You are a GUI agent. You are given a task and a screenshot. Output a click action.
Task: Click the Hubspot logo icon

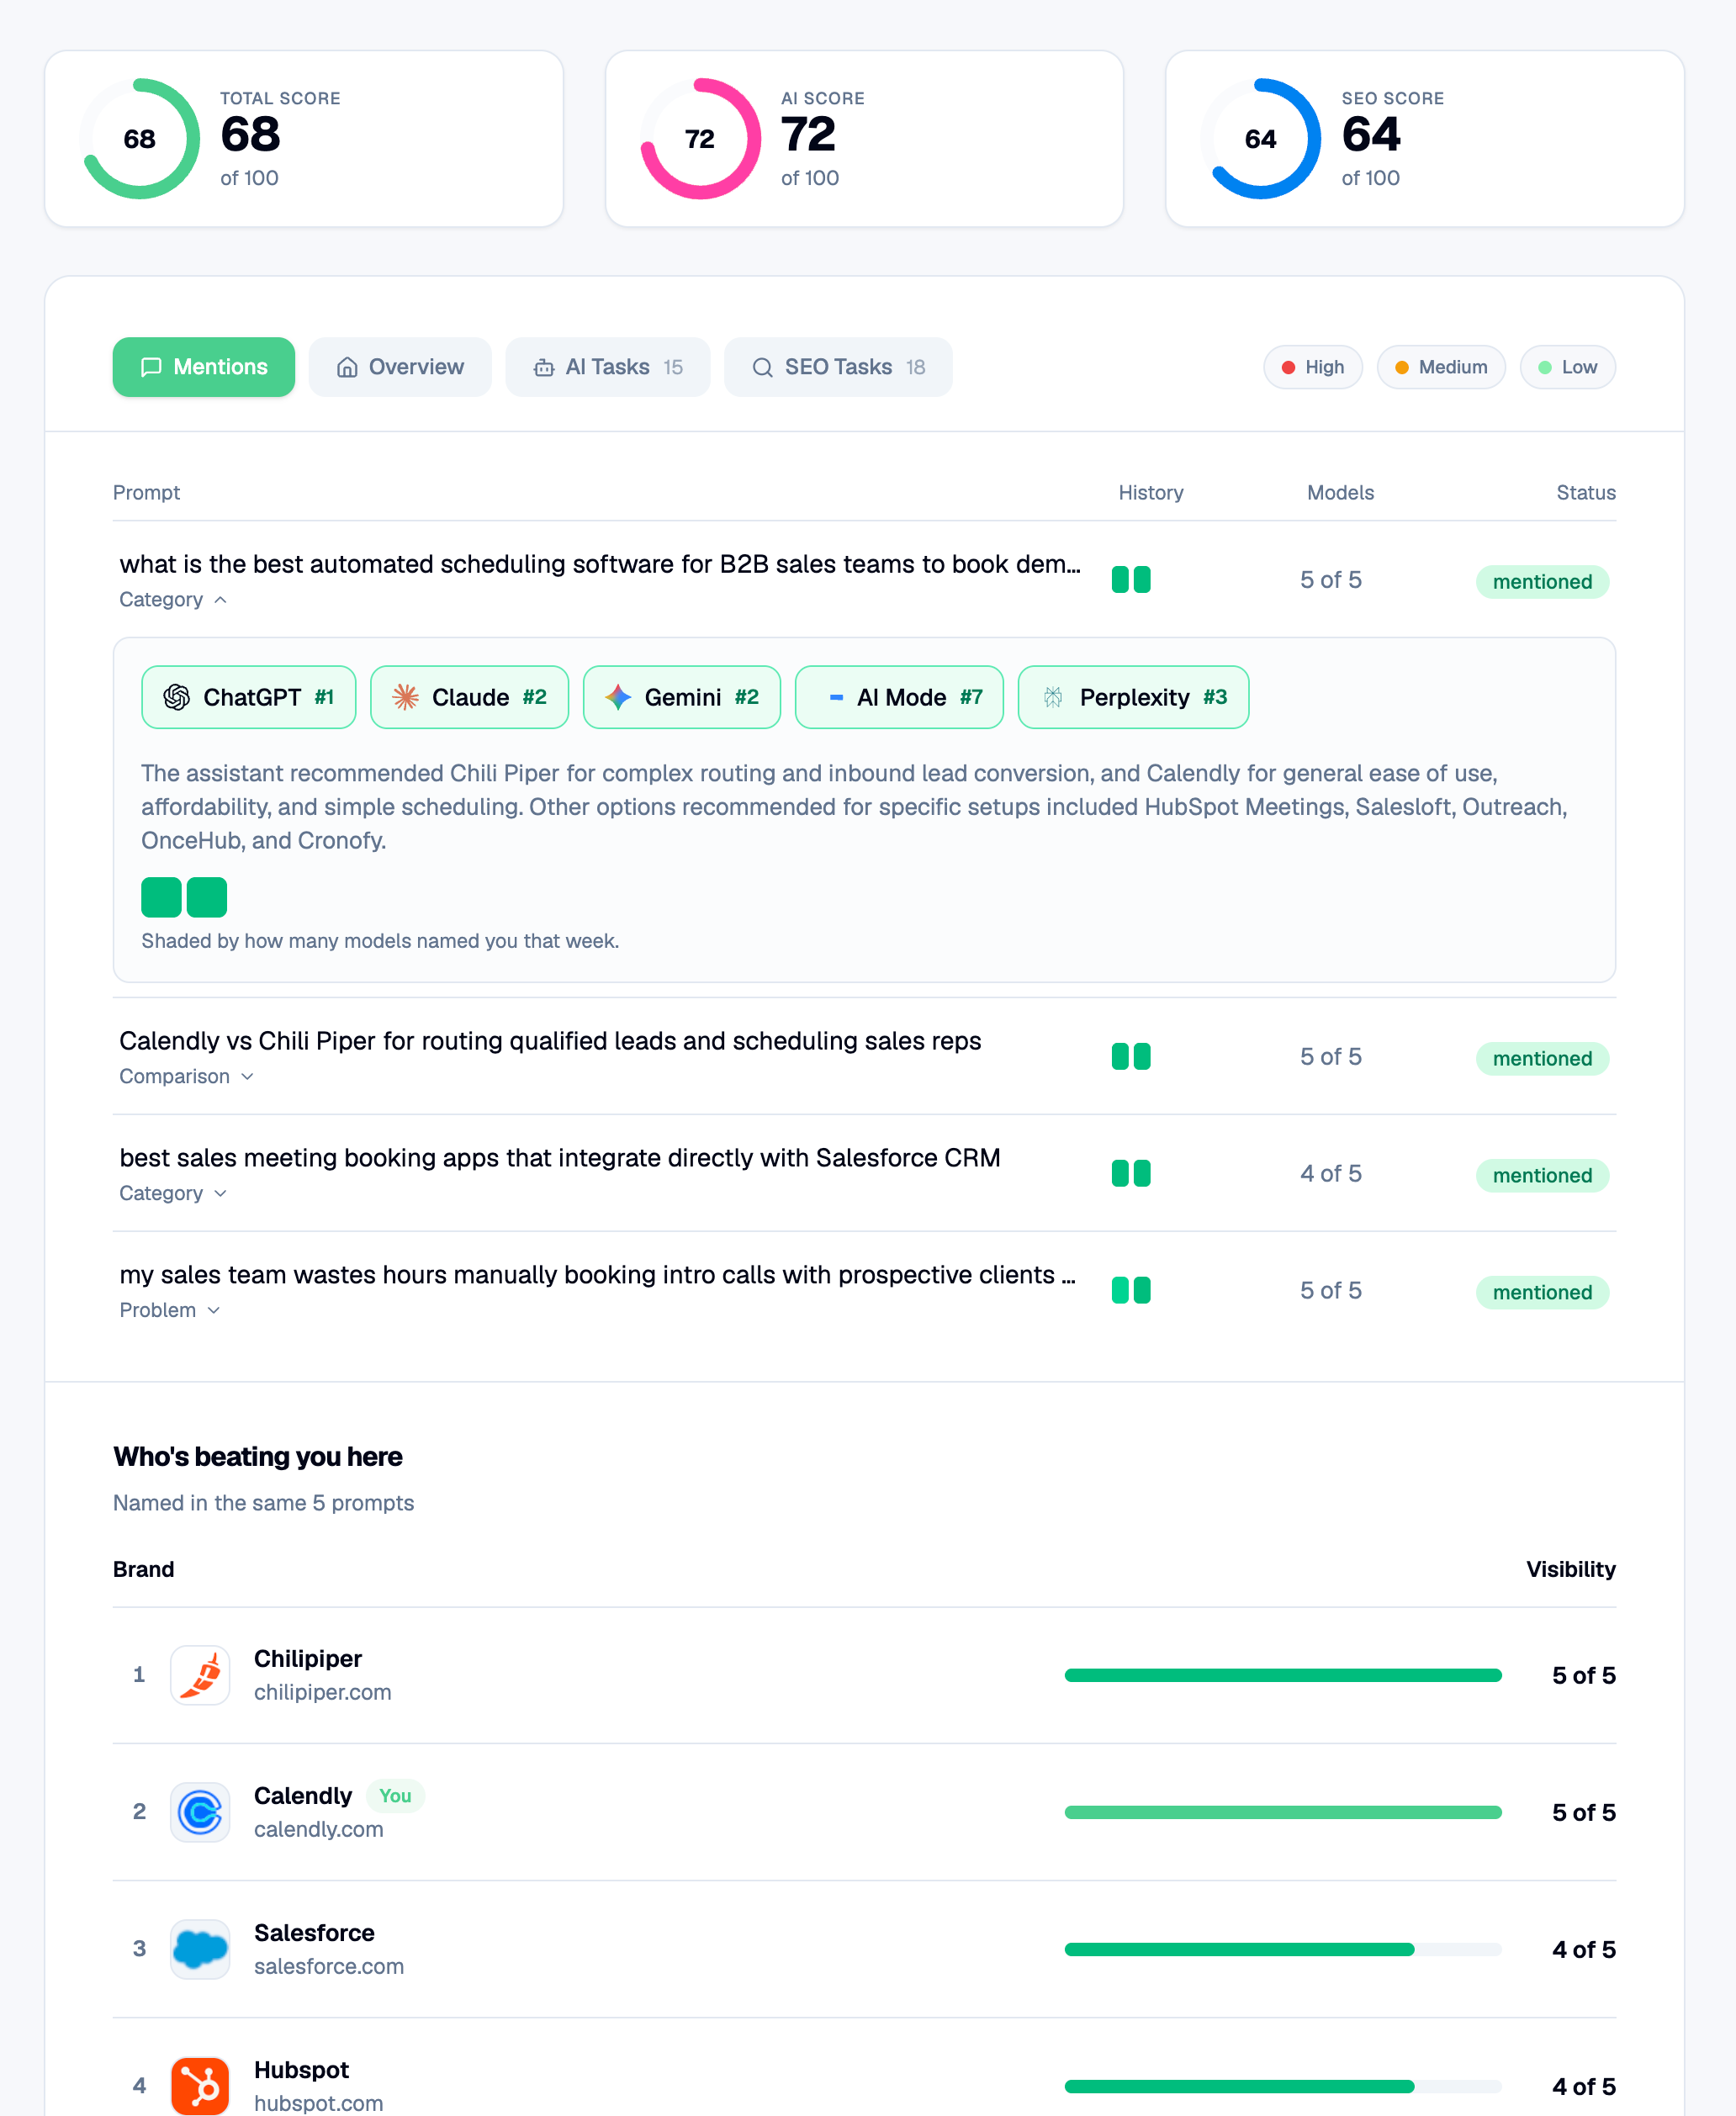[200, 2086]
